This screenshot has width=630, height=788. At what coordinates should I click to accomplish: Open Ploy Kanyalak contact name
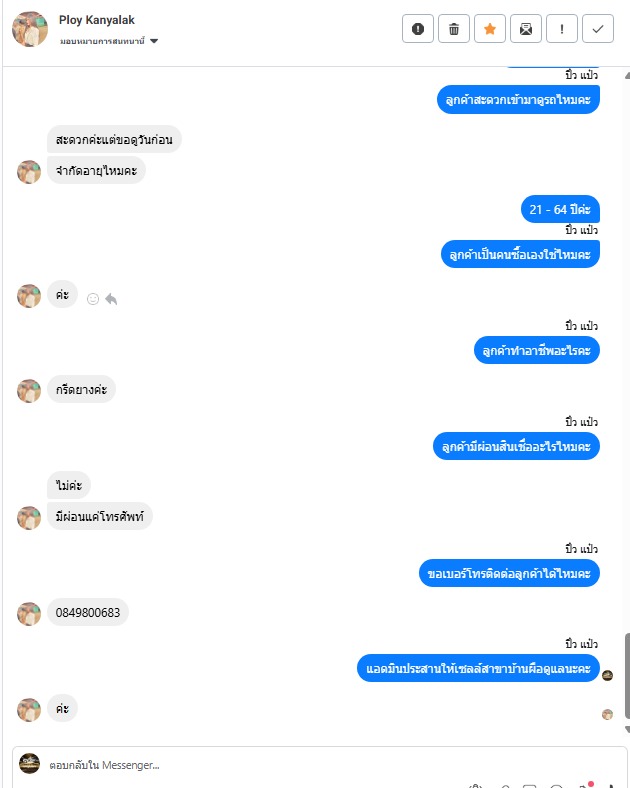pos(96,20)
